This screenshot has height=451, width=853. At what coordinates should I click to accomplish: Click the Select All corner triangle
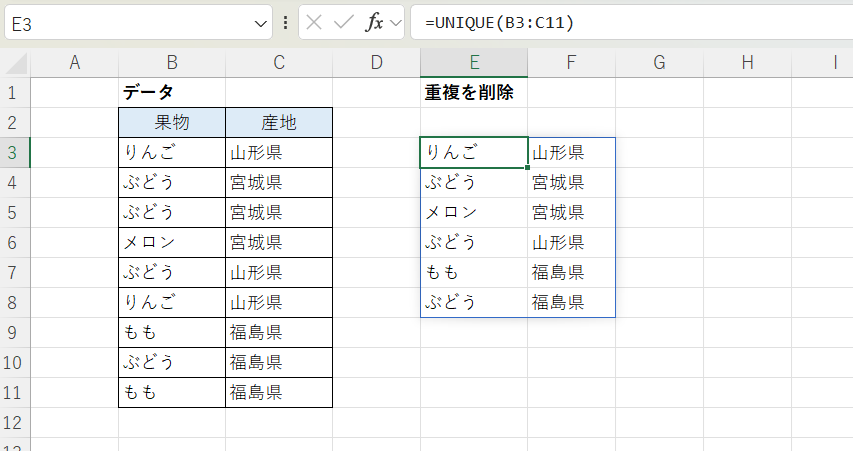point(15,63)
